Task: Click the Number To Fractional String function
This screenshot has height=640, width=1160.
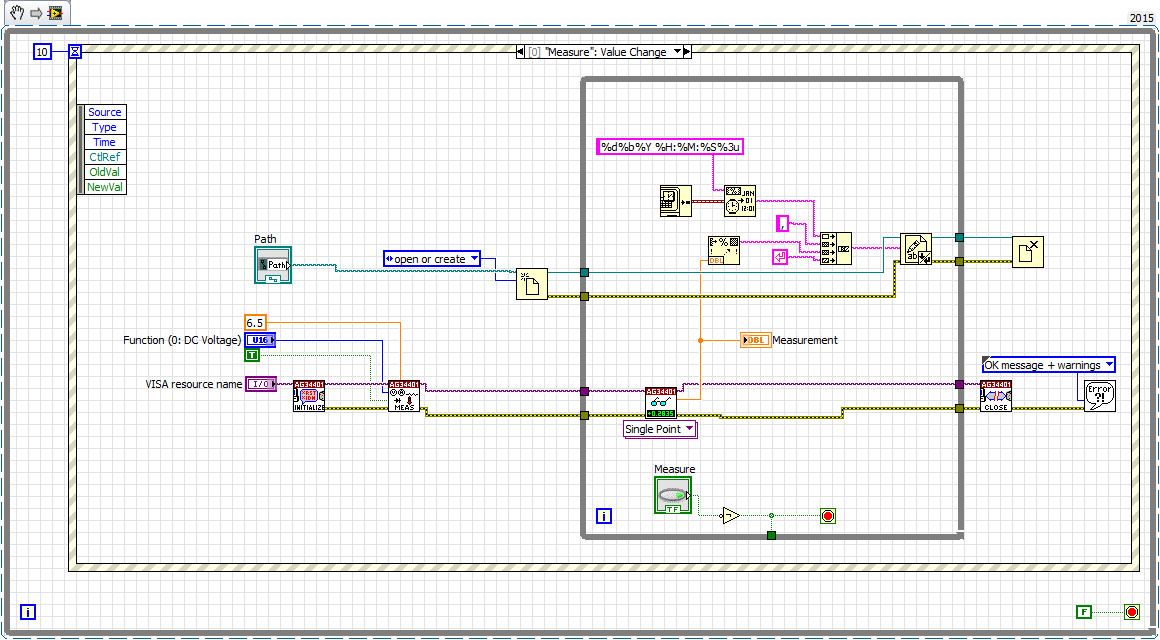Action: pyautogui.click(x=724, y=250)
